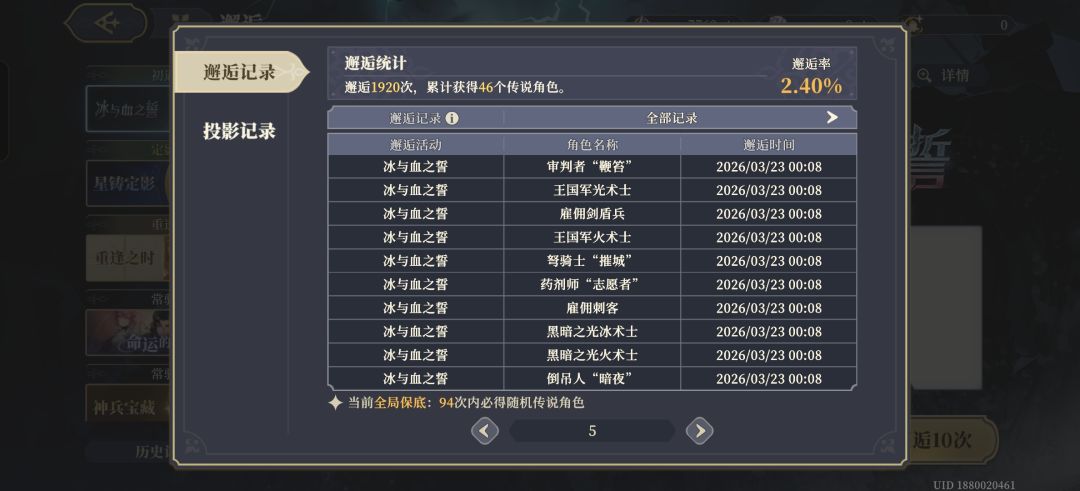Click the 2.40% 邂逅率 value
Image resolution: width=1080 pixels, height=491 pixels.
point(811,86)
